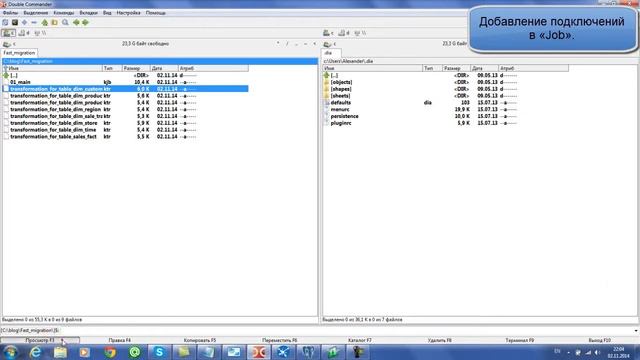Open Google Chrome from taskbar
Viewport: 640px width, 360px height.
point(110,352)
